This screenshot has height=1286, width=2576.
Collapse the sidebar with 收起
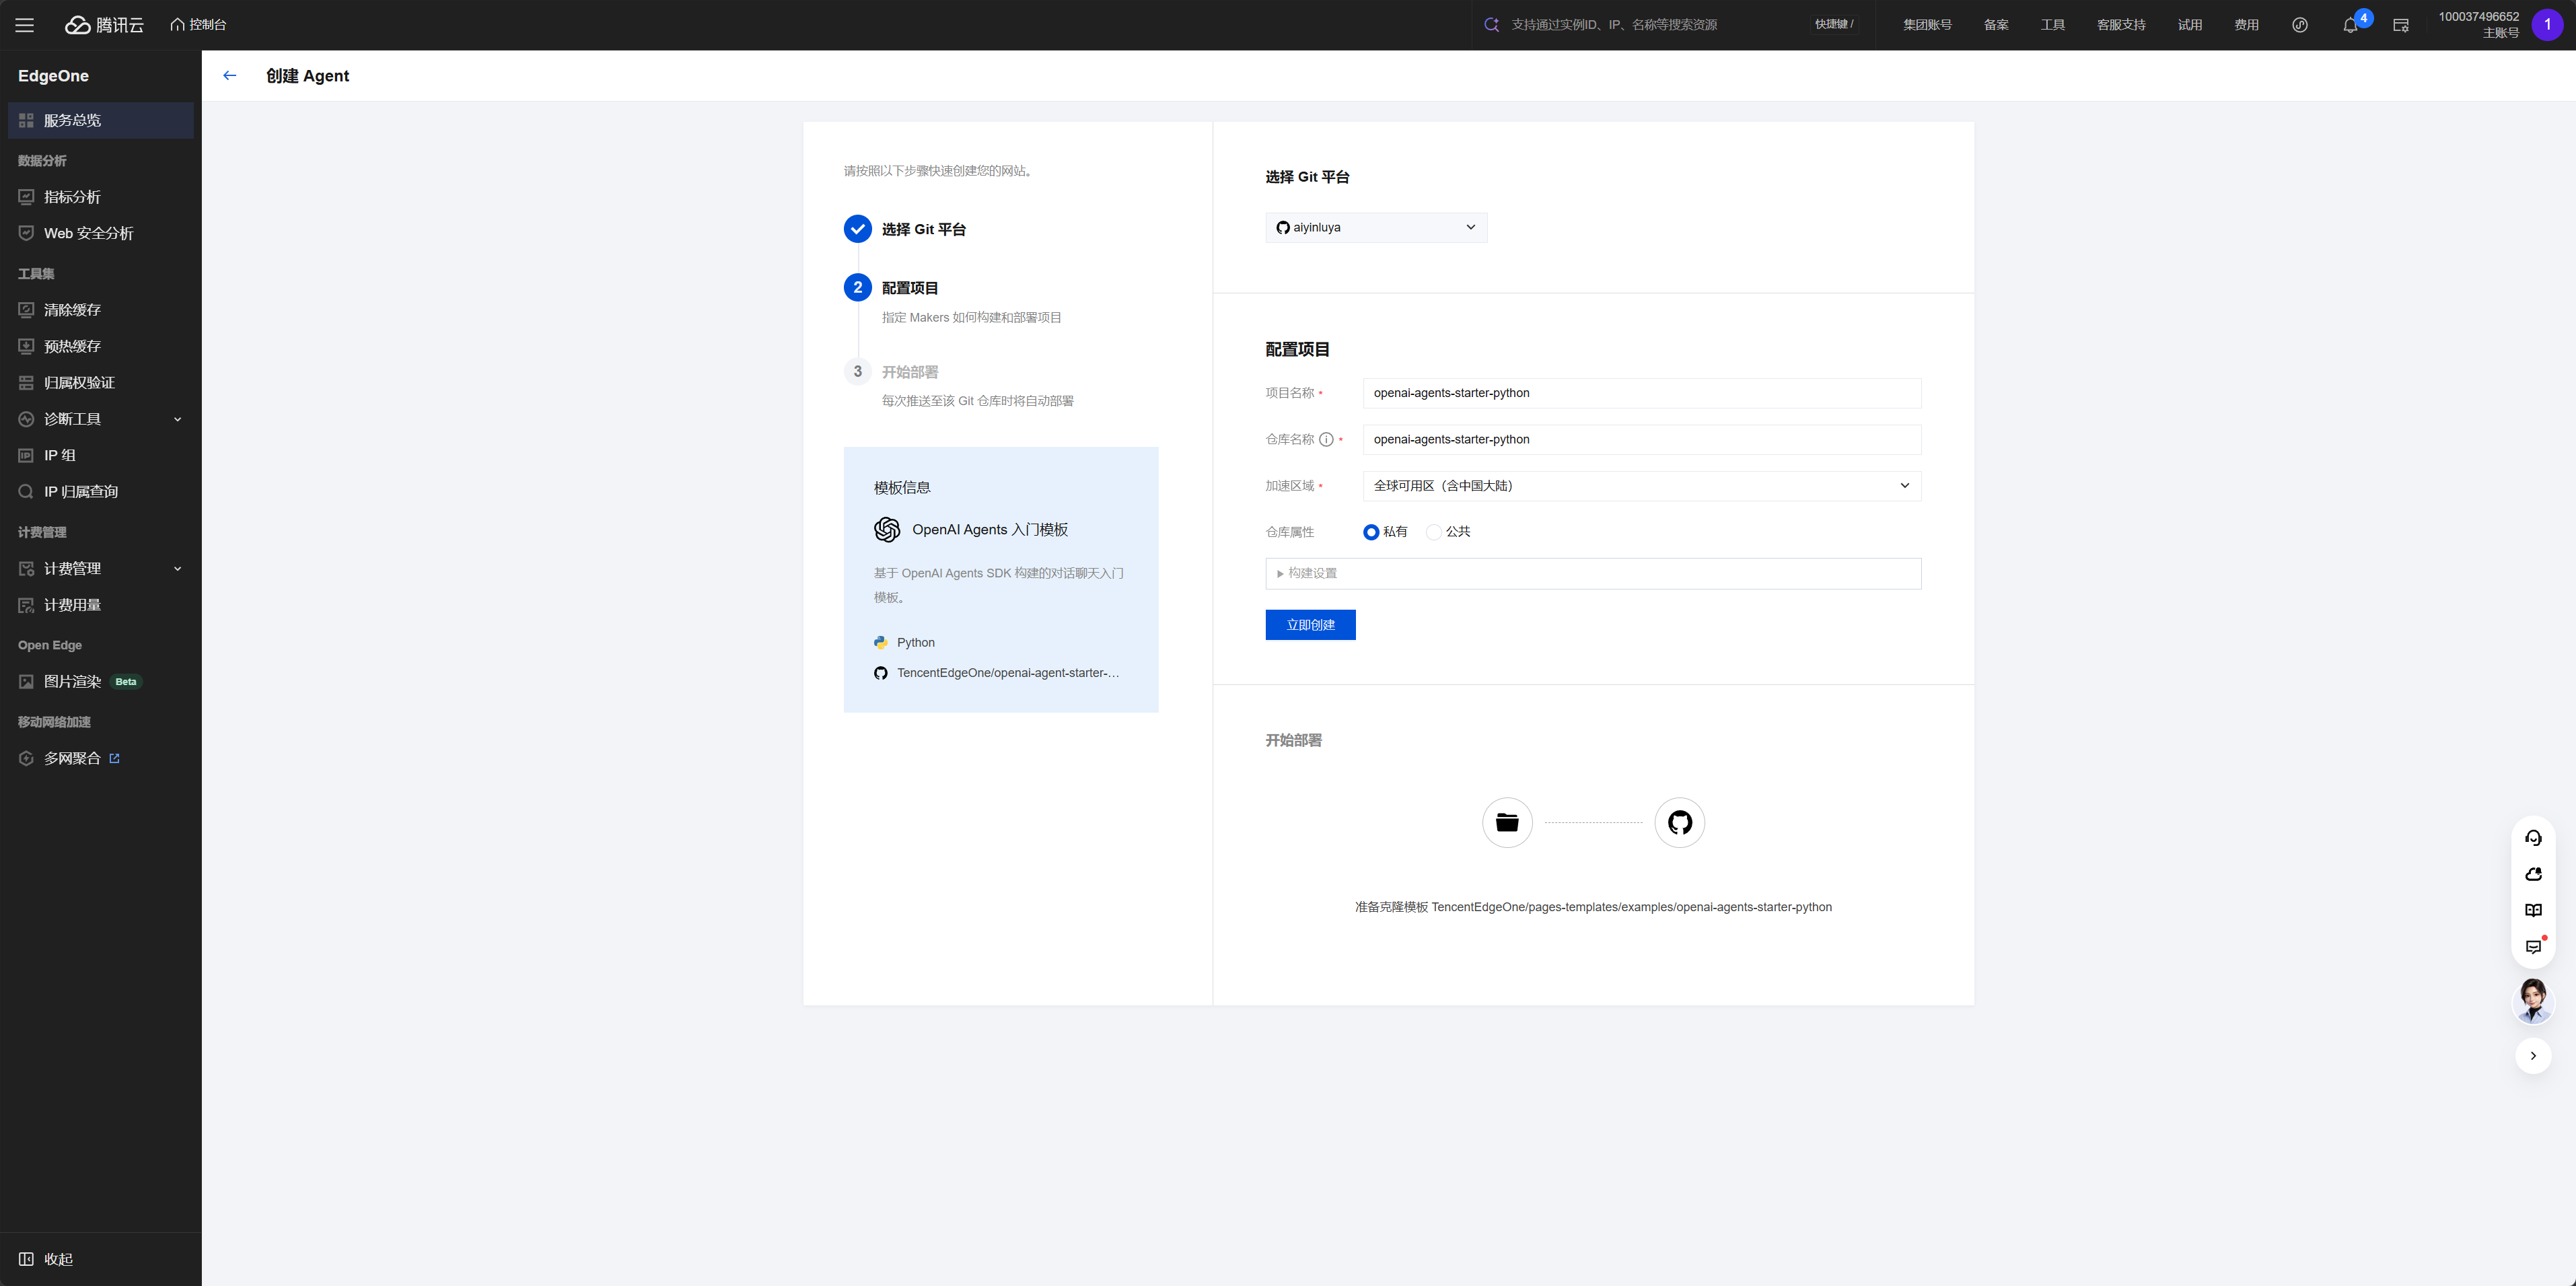(46, 1259)
